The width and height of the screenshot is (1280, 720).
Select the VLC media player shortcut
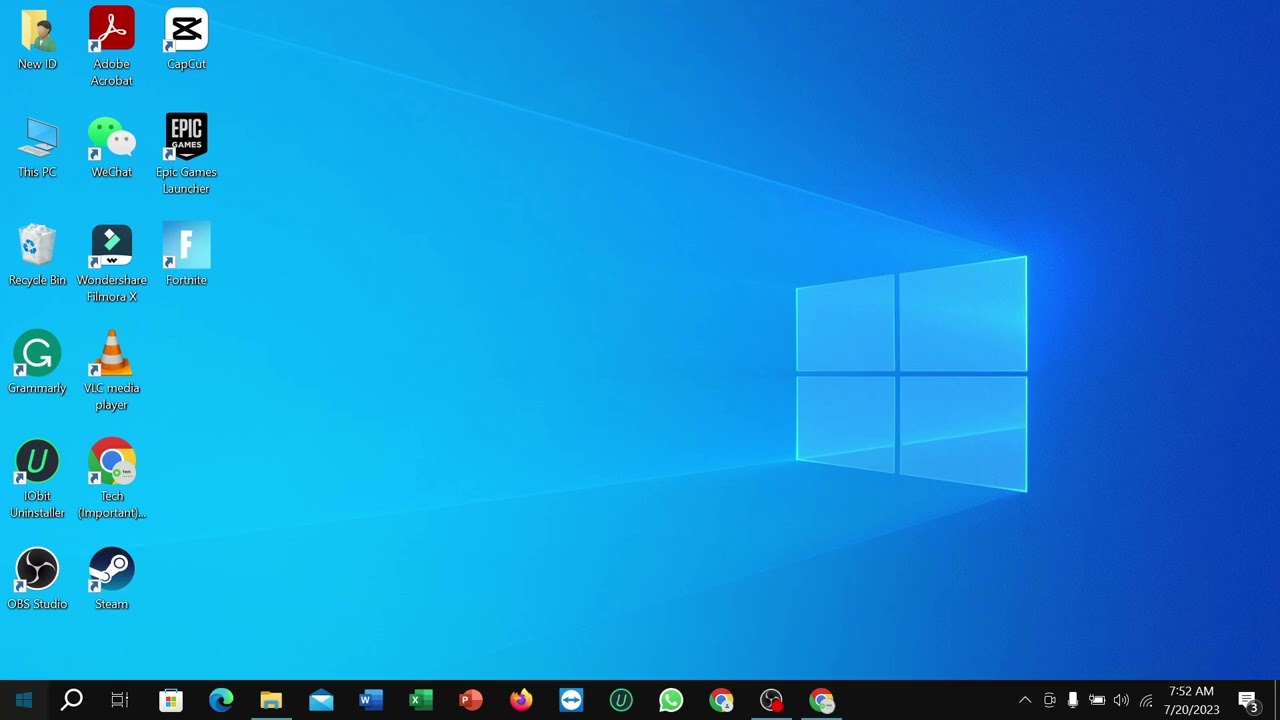point(112,370)
